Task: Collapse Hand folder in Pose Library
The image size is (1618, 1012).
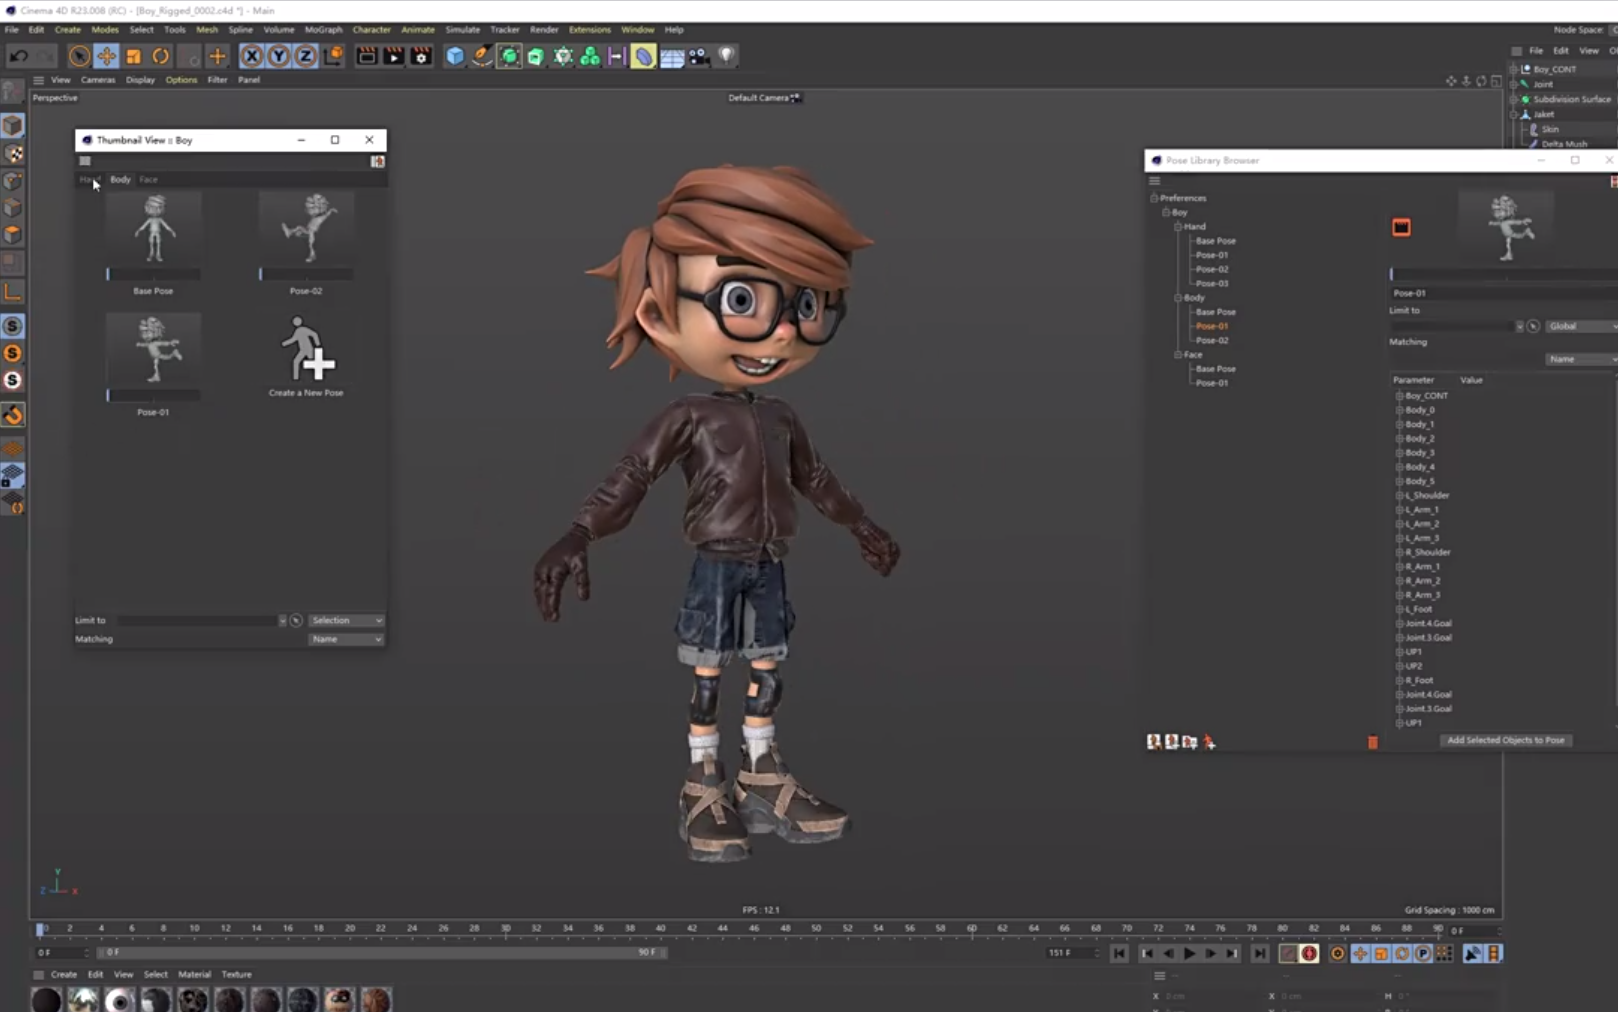Action: [x=1178, y=227]
